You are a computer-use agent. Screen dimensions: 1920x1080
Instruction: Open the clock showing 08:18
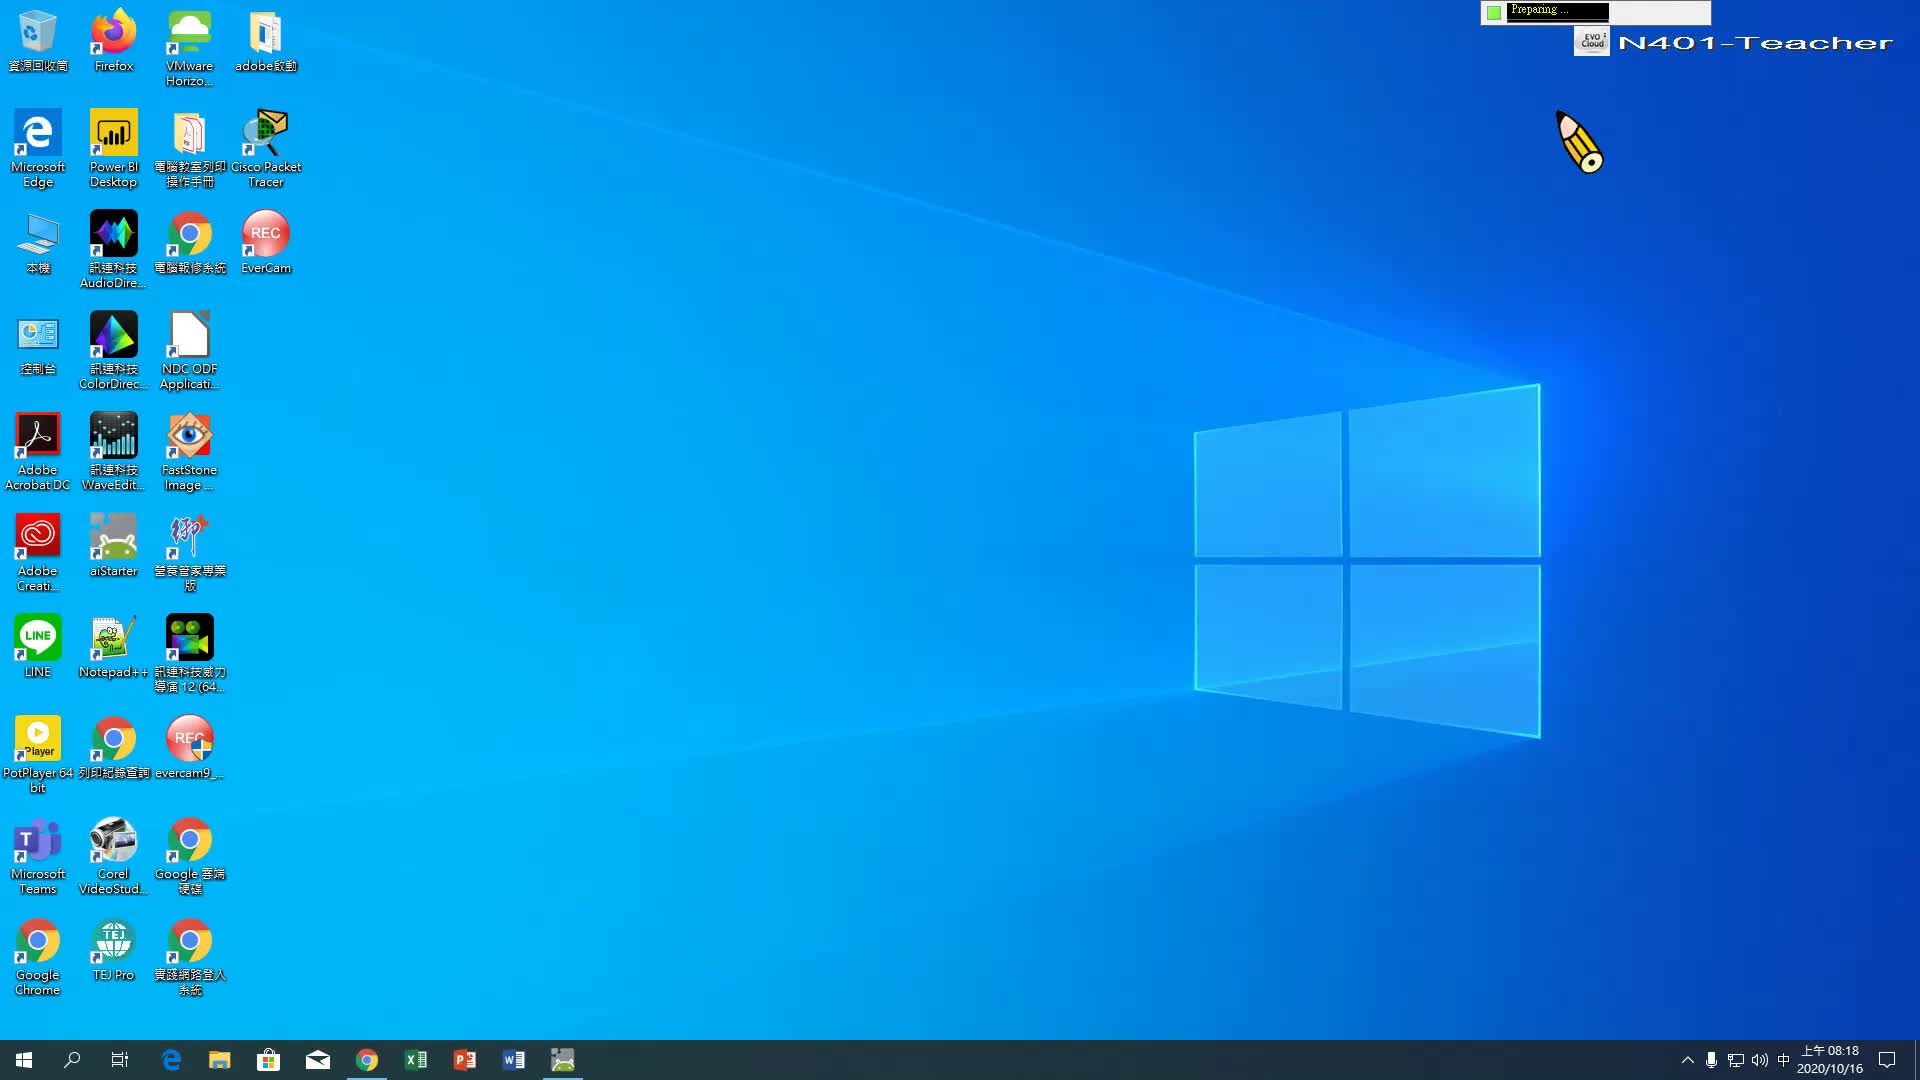point(1830,1060)
